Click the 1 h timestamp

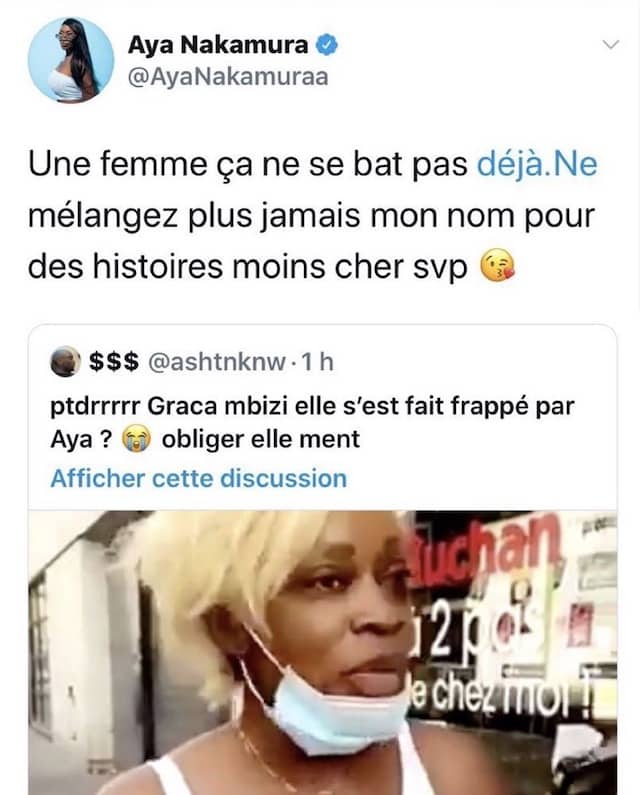pyautogui.click(x=317, y=362)
